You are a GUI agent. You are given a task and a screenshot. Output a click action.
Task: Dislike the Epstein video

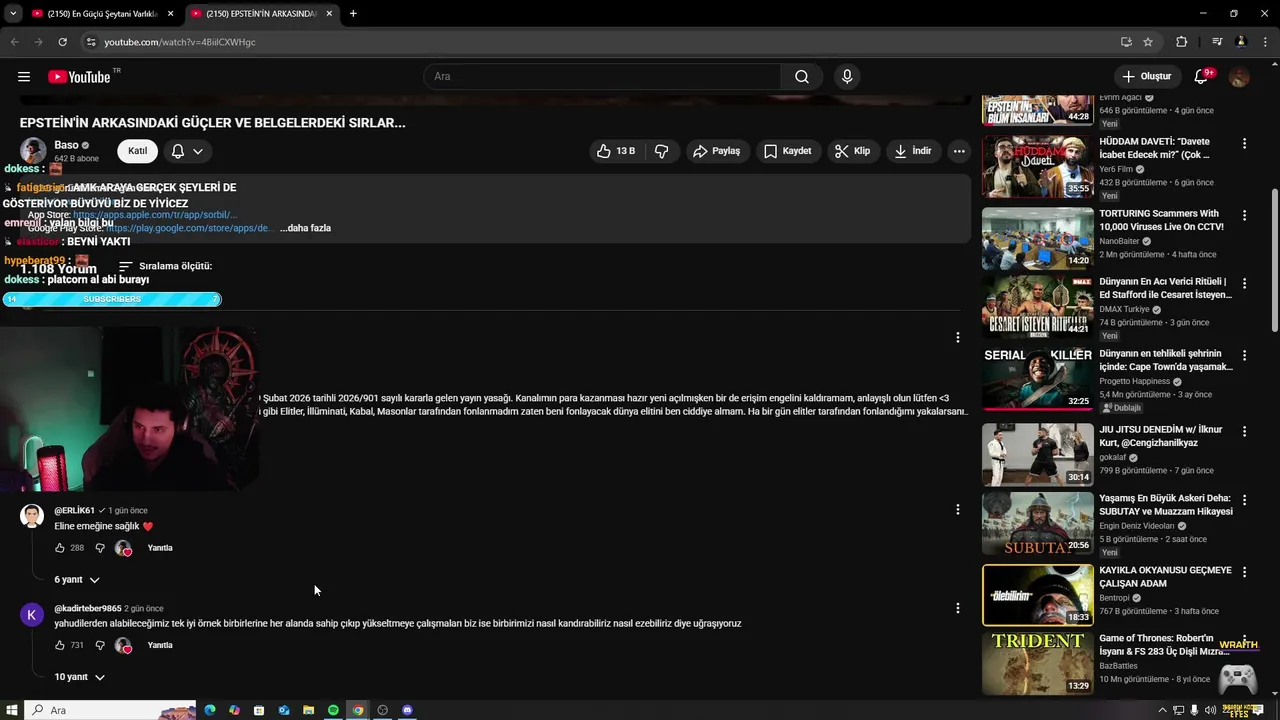tap(661, 151)
